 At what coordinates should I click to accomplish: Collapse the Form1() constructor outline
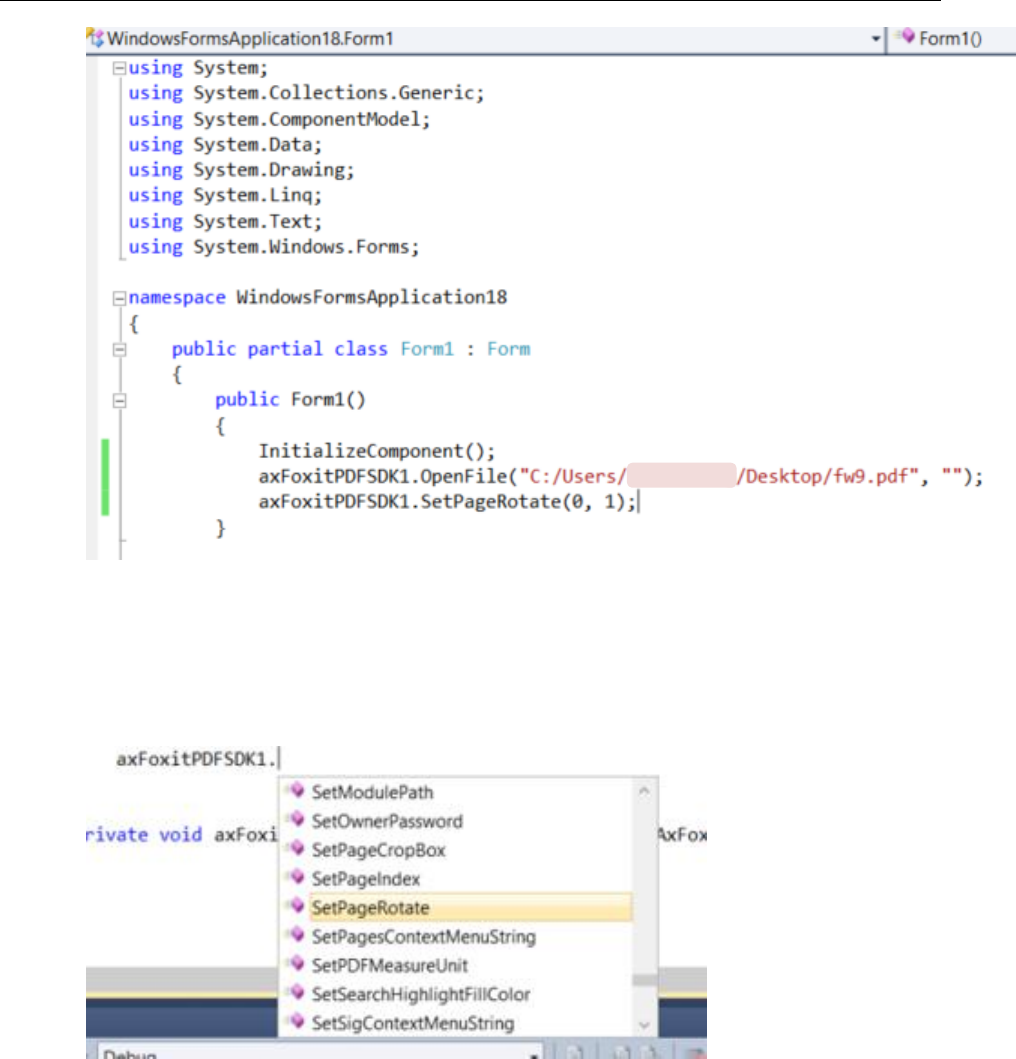pyautogui.click(x=120, y=401)
